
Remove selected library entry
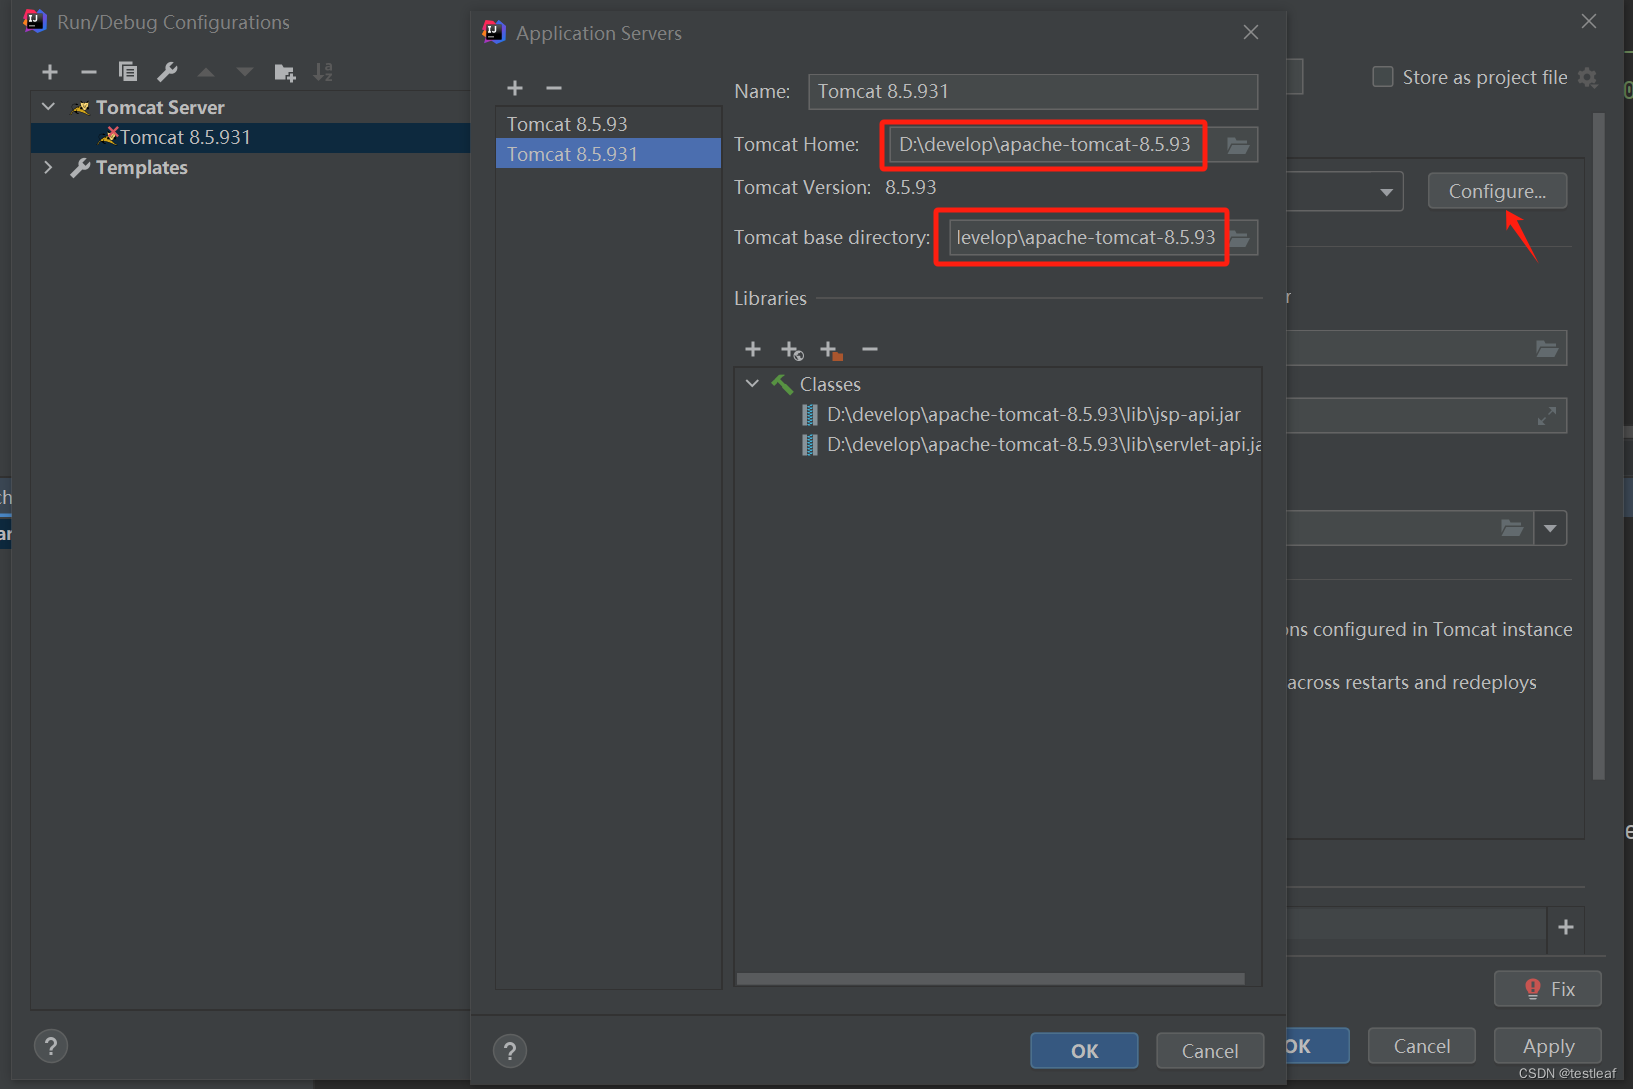pos(870,349)
